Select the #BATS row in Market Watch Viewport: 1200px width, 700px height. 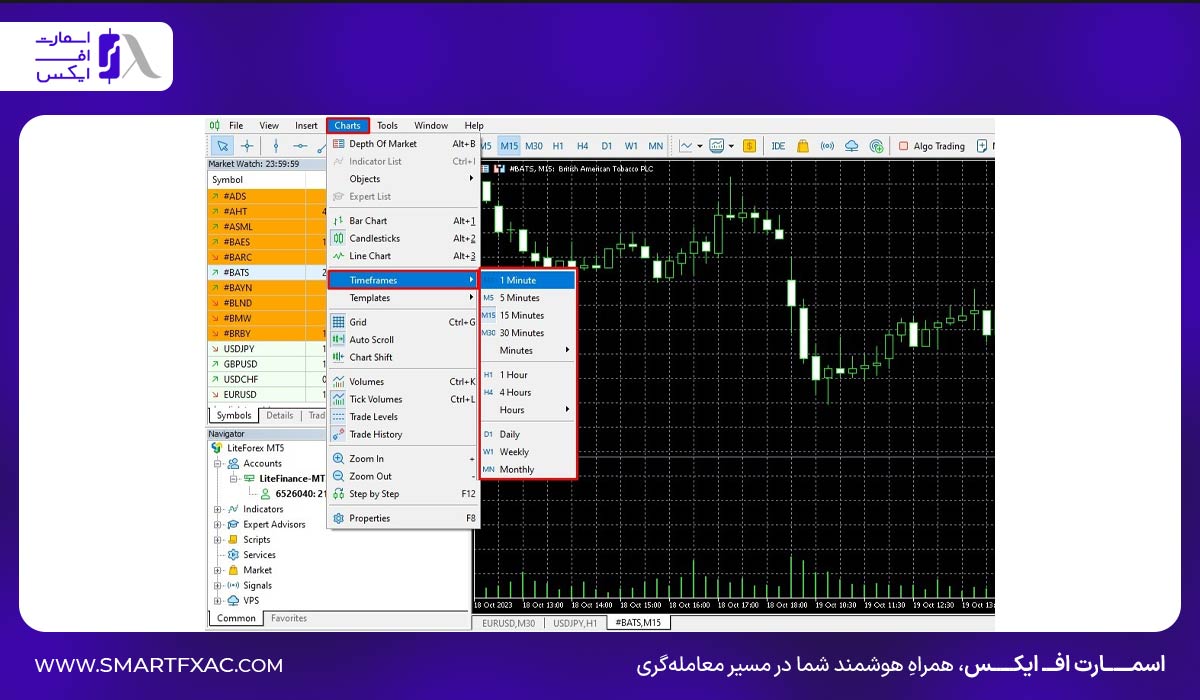[267, 272]
